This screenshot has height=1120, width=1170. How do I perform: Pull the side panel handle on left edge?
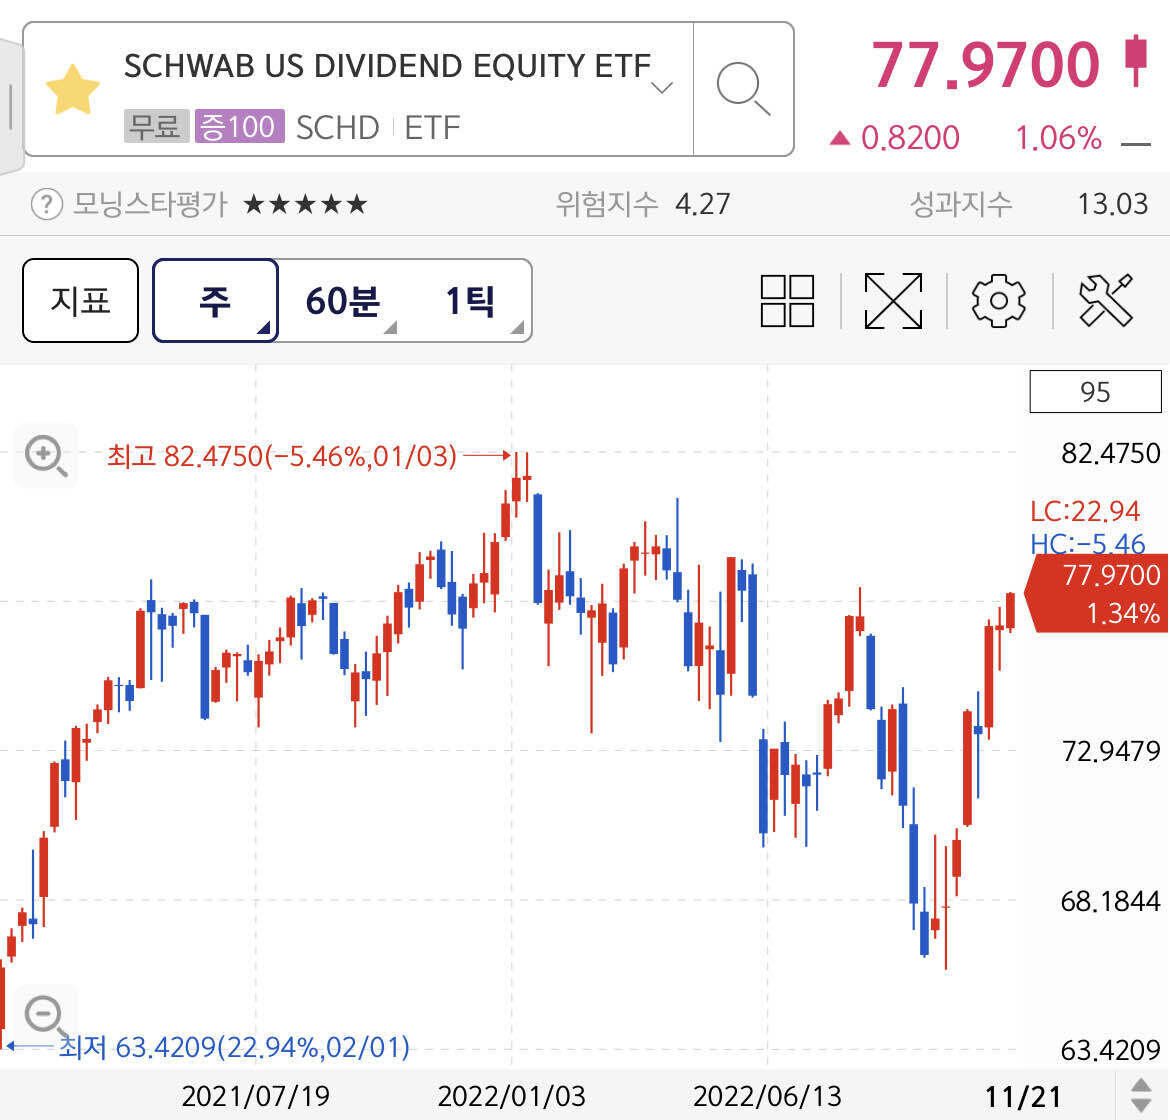pos(11,106)
